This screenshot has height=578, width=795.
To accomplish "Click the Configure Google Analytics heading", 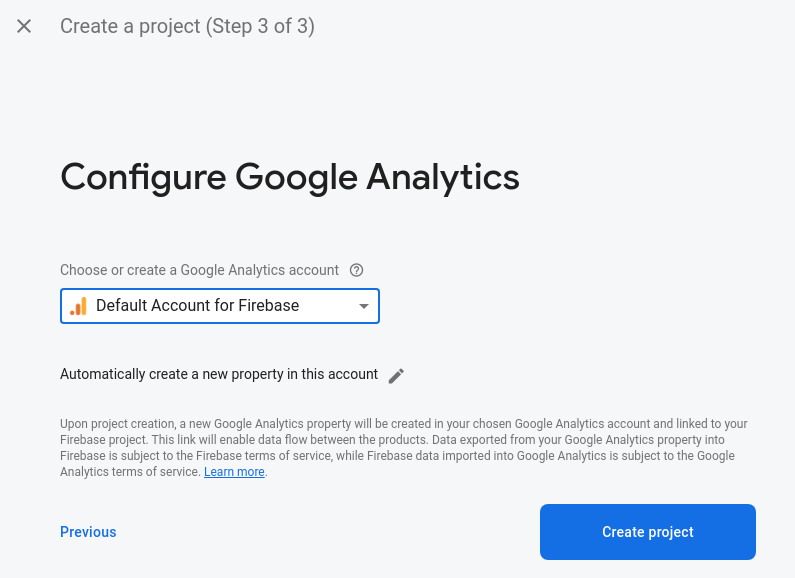I will coord(290,177).
